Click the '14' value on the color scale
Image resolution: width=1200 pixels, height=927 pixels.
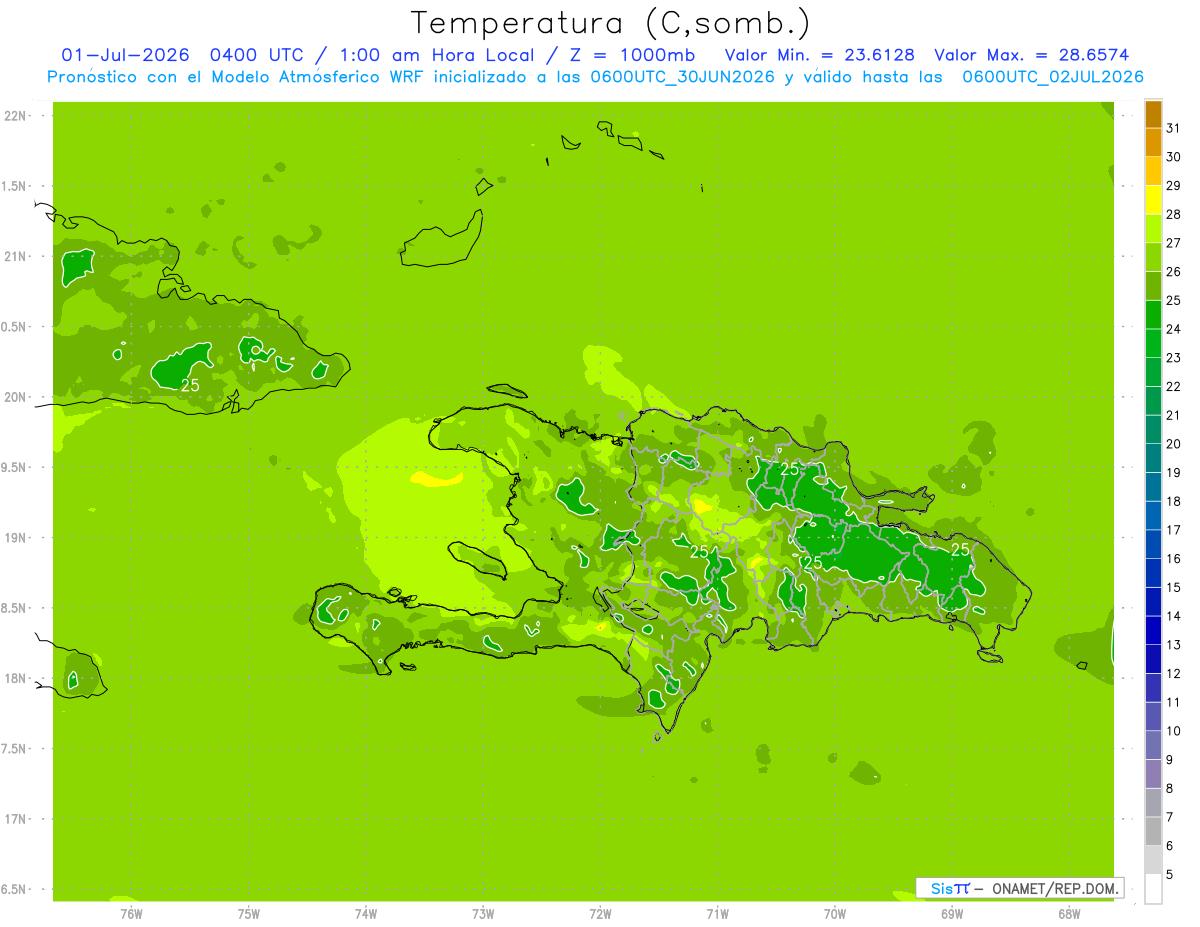click(1173, 616)
